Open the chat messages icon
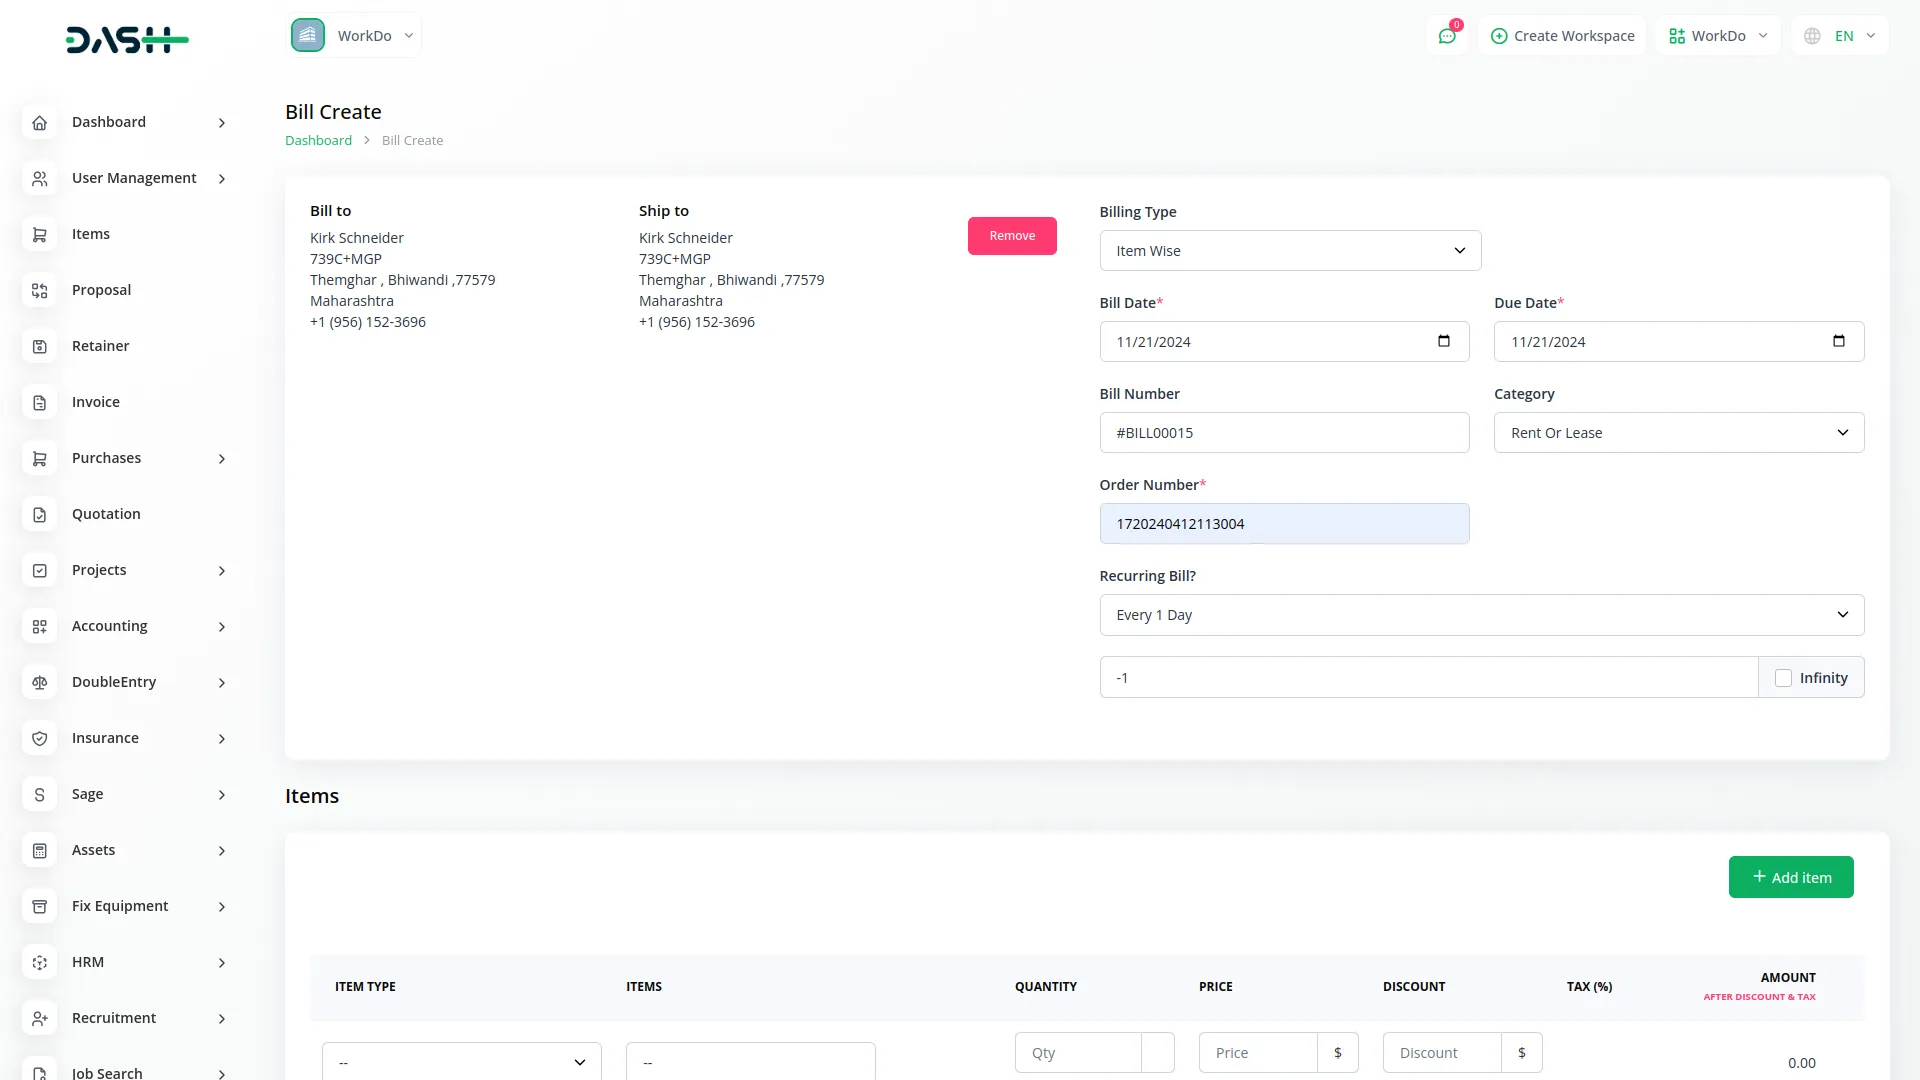Image resolution: width=1920 pixels, height=1080 pixels. (1446, 36)
